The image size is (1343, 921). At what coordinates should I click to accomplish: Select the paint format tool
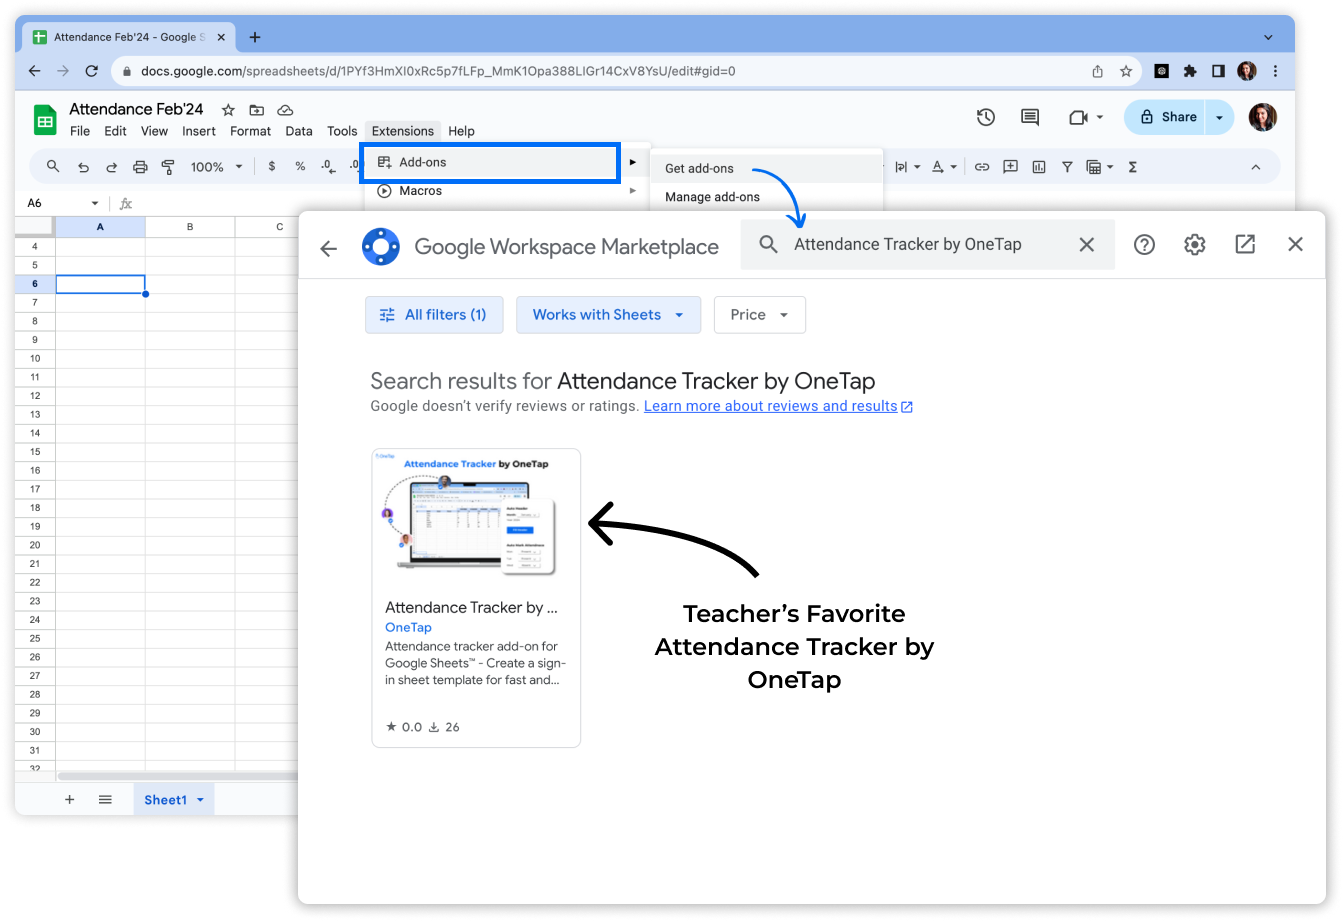tap(168, 167)
